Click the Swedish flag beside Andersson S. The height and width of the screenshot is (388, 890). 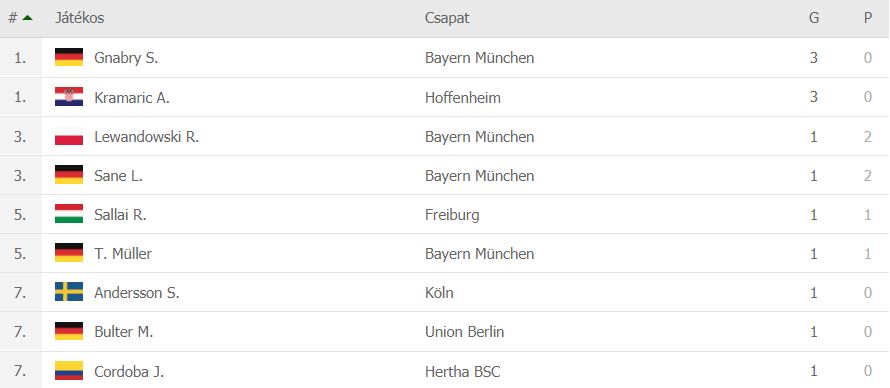69,292
